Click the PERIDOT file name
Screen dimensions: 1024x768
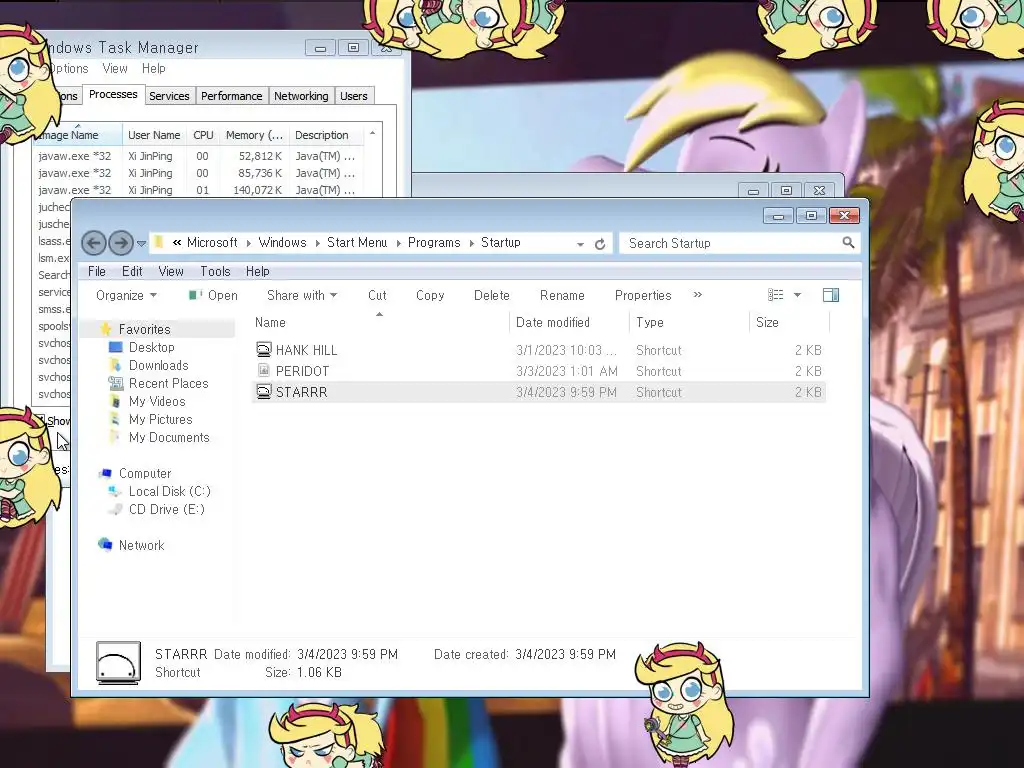click(x=302, y=371)
